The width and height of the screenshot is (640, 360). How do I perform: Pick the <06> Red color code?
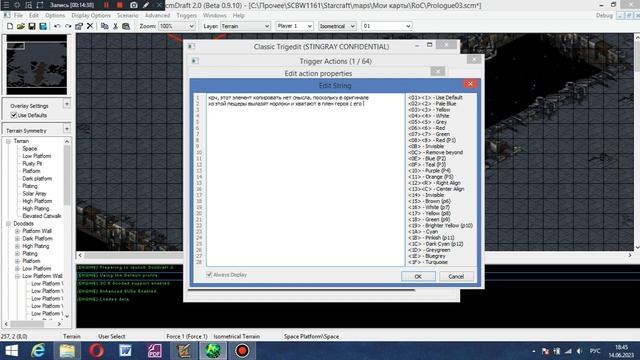pyautogui.click(x=427, y=128)
